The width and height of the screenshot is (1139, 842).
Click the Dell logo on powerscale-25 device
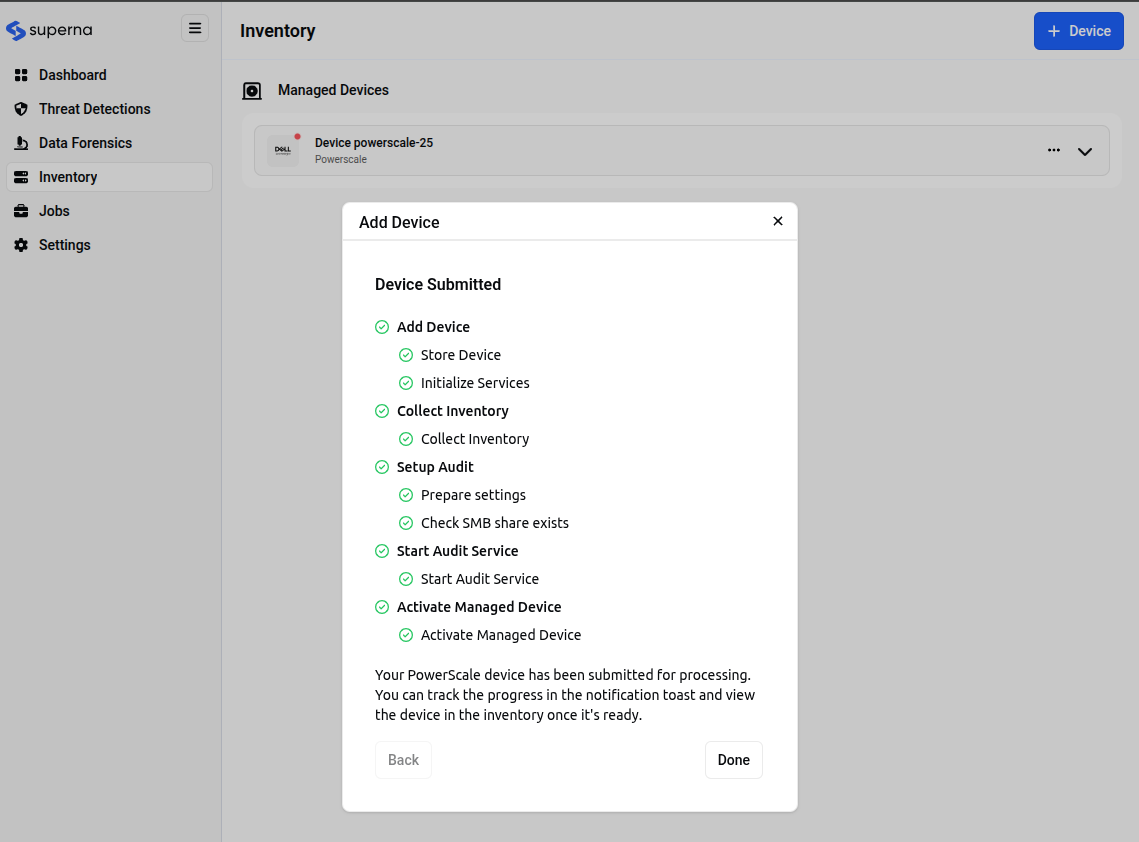pos(283,151)
